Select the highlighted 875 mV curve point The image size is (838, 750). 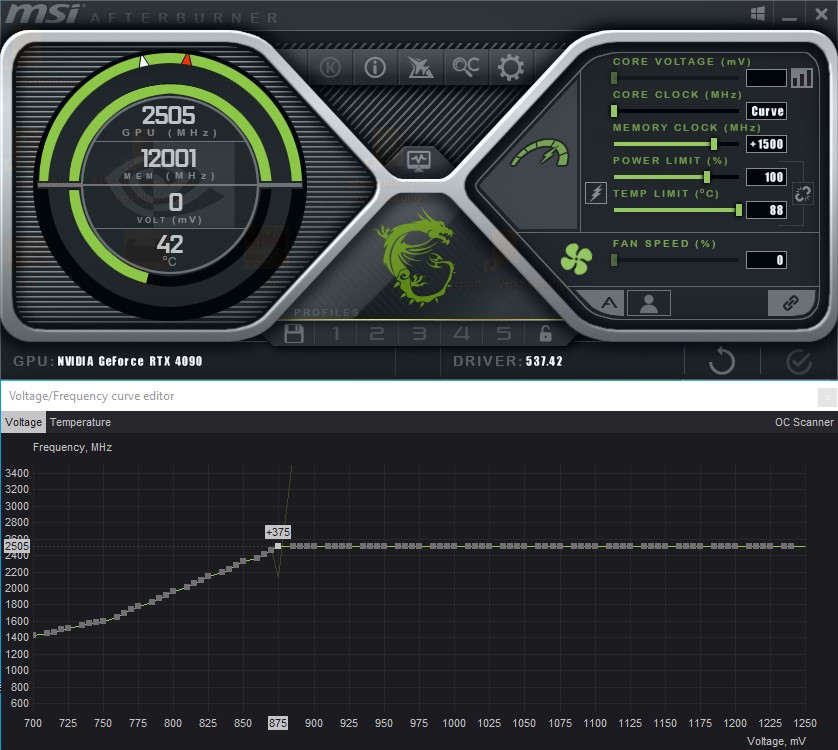point(278,546)
